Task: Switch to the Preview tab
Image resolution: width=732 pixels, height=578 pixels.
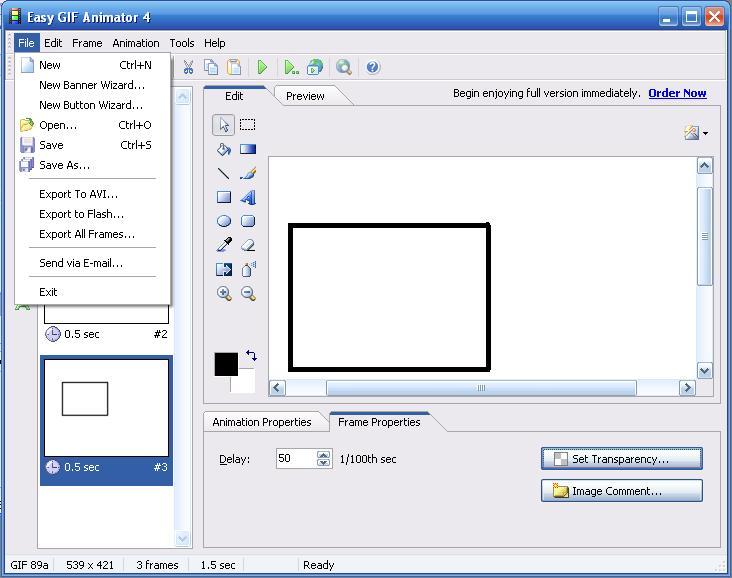Action: coord(305,96)
